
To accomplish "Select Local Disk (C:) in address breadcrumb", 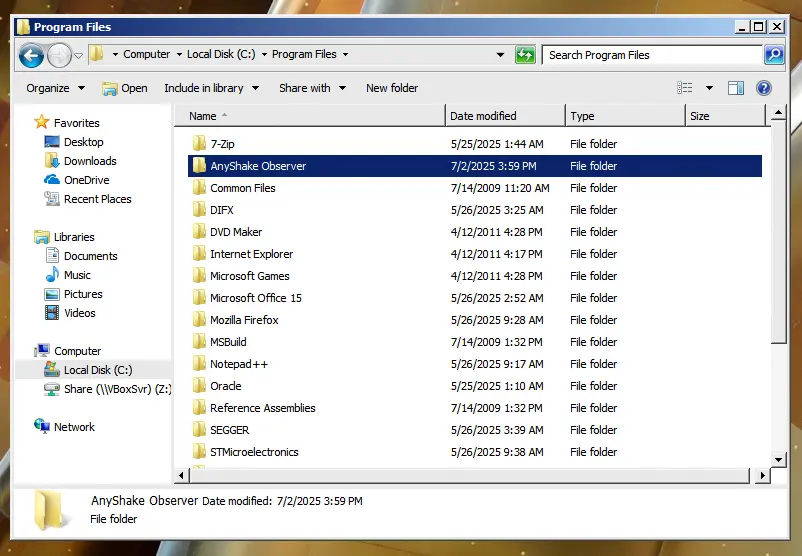I will pyautogui.click(x=221, y=54).
